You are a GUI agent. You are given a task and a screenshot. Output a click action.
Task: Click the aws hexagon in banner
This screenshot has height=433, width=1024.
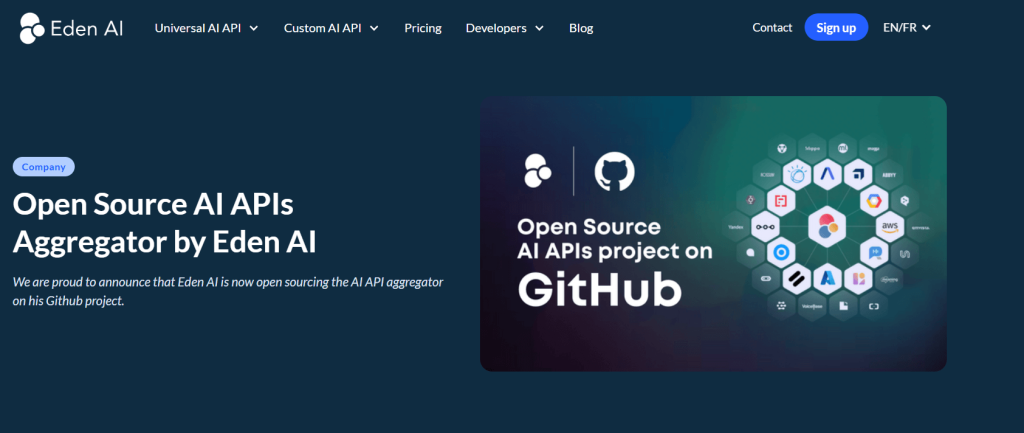pos(890,227)
